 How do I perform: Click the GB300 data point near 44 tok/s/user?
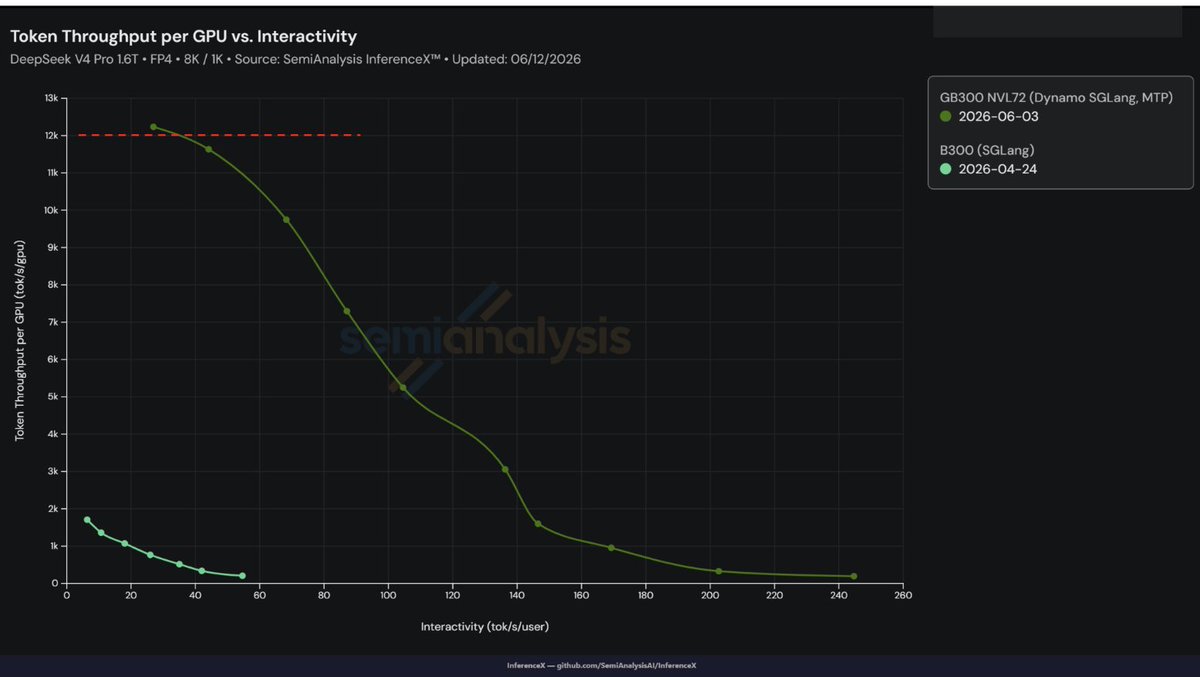click(208, 149)
